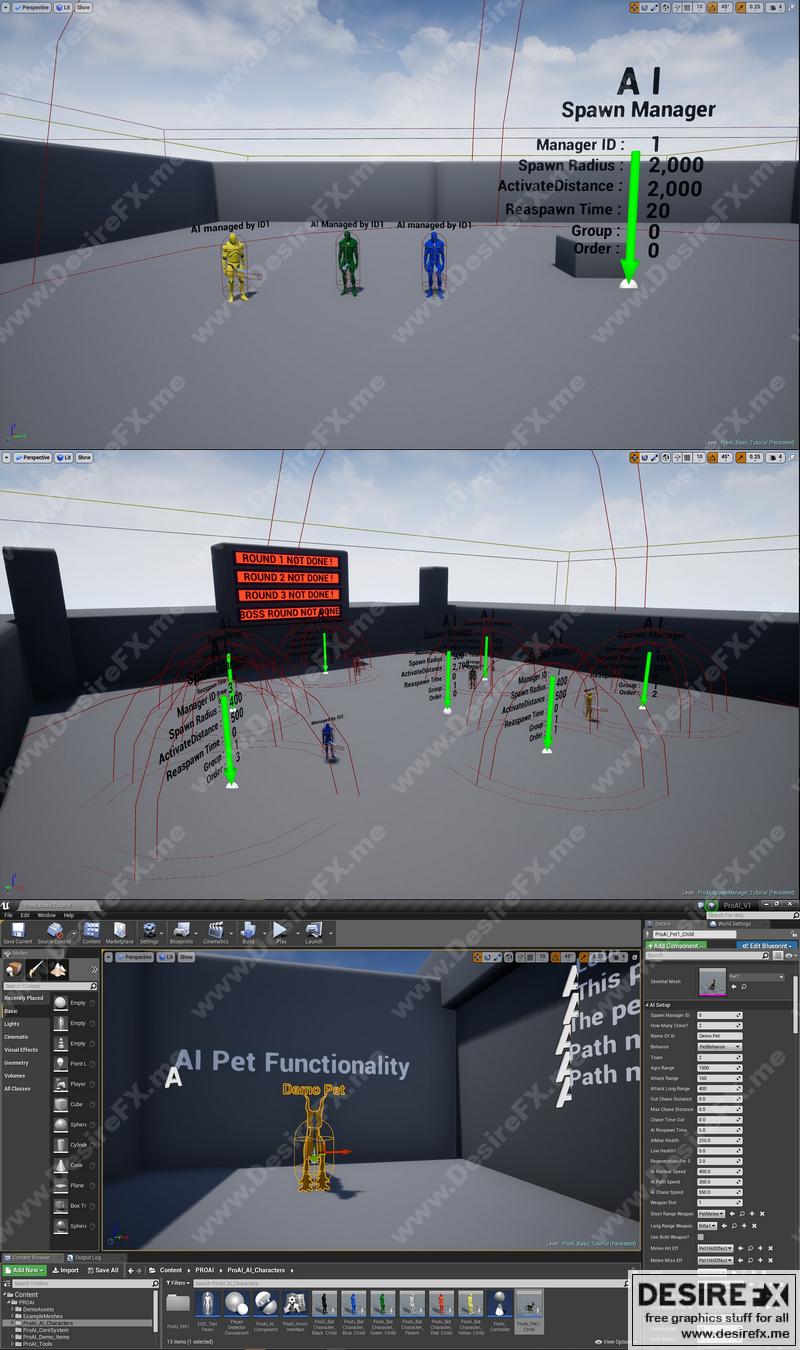Toggle Perspective view in middle viewport
Viewport: 800px width, 1350px height.
click(x=32, y=458)
